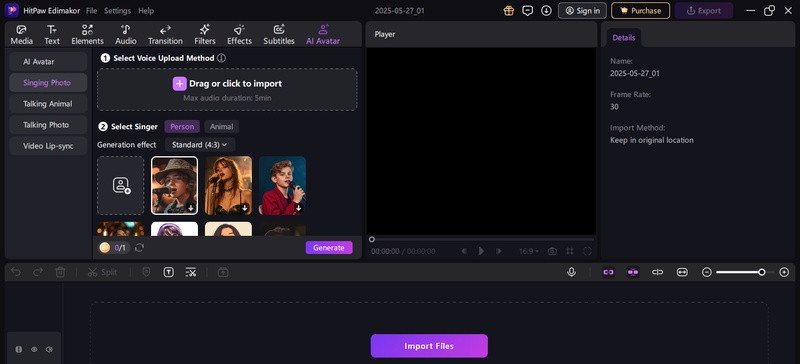800x364 pixels.
Task: Click Drag or click to import area
Action: point(227,89)
